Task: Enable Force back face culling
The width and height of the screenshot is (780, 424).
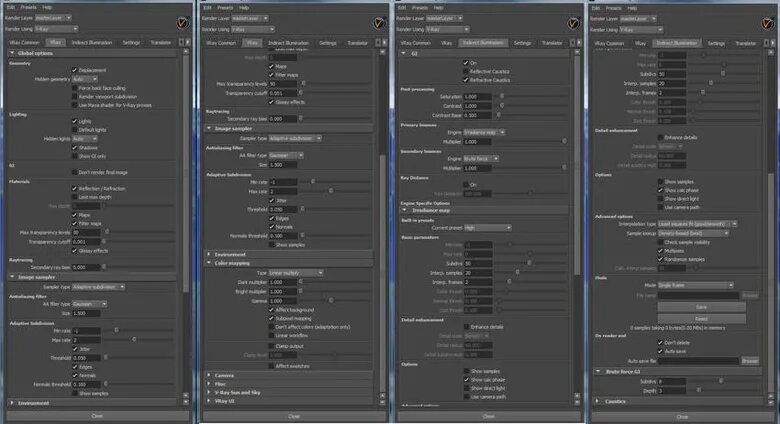Action: [x=75, y=88]
